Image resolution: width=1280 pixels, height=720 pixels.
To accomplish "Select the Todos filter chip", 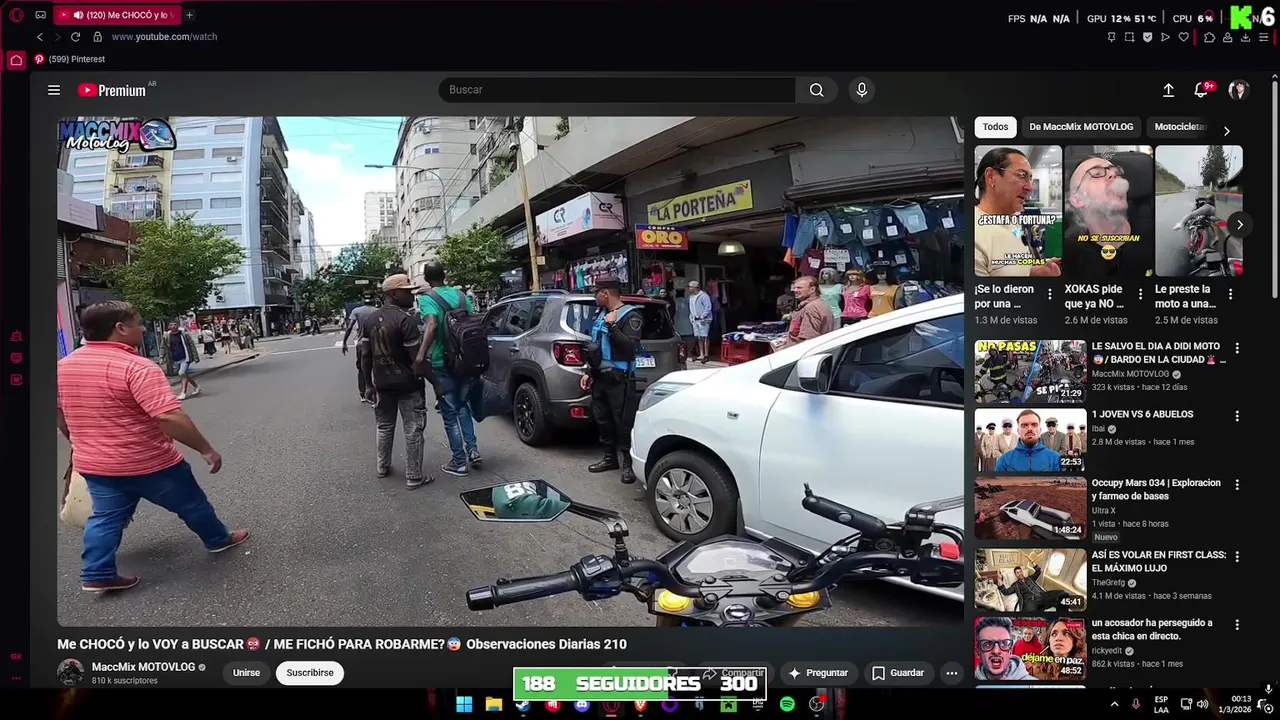I will click(x=995, y=127).
